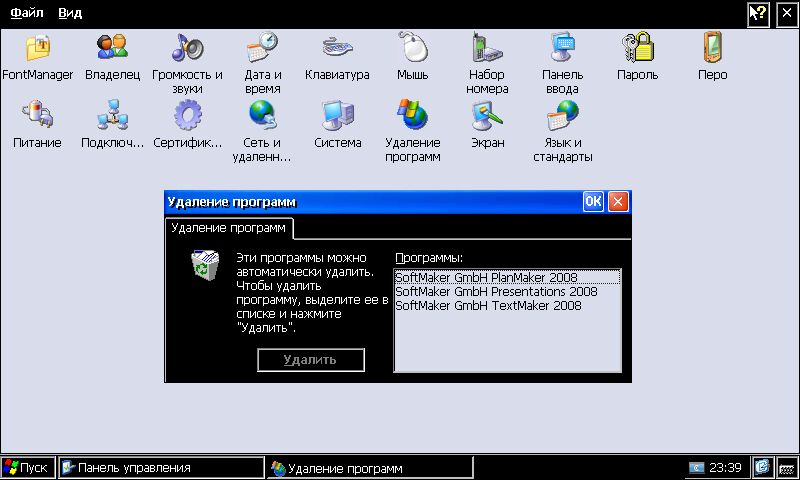Switch to Панель управления taskbar button

[x=161, y=467]
